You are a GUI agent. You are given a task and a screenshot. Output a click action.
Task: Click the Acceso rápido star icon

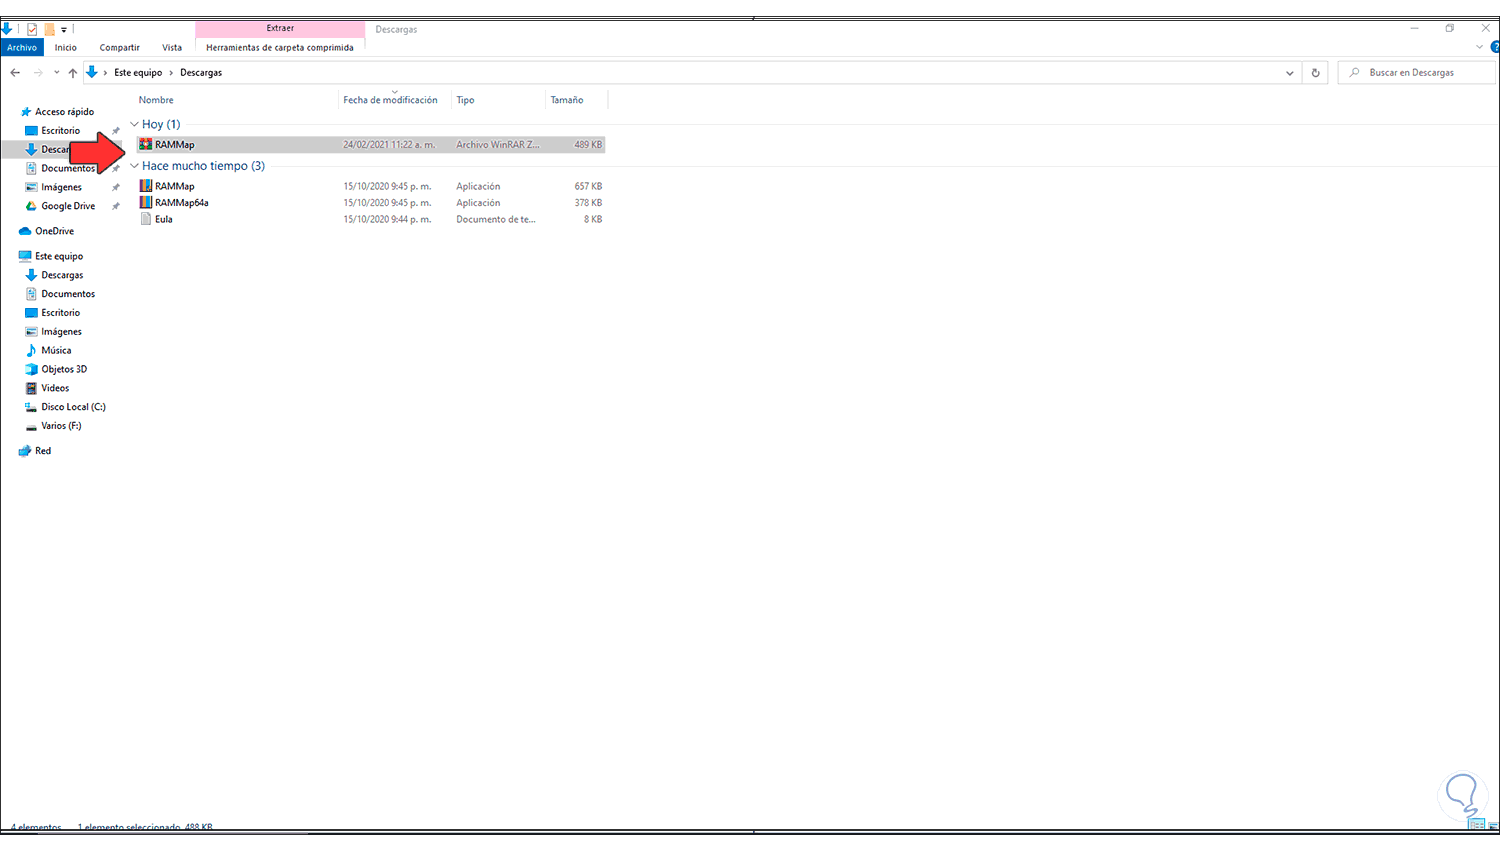click(26, 112)
